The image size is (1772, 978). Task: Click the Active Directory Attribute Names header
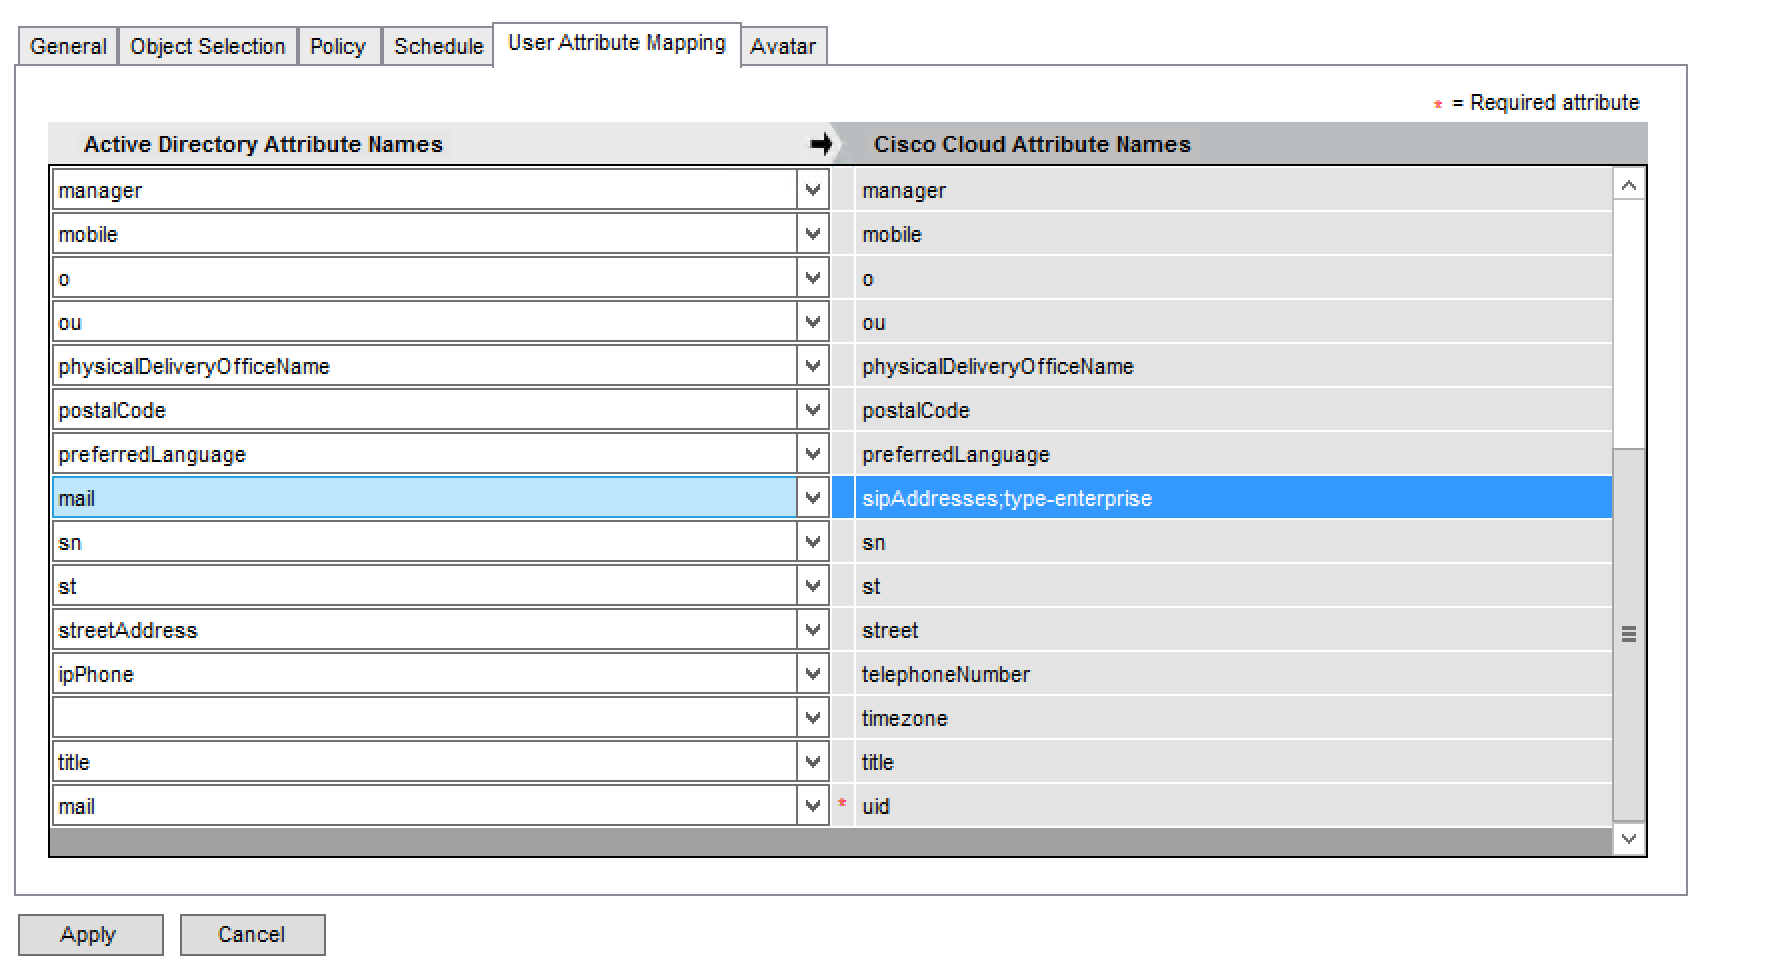[x=263, y=144]
